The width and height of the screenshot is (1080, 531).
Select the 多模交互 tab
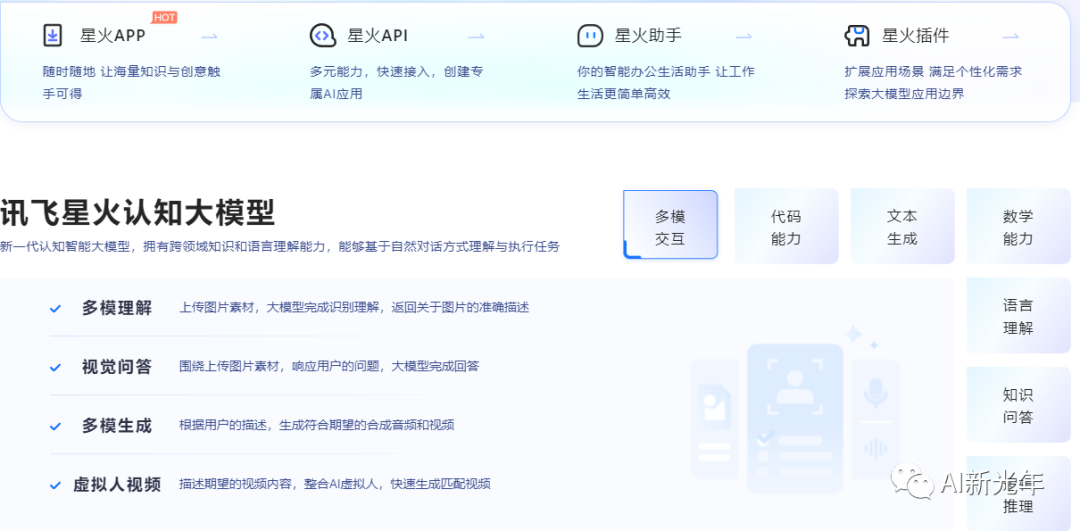(670, 227)
